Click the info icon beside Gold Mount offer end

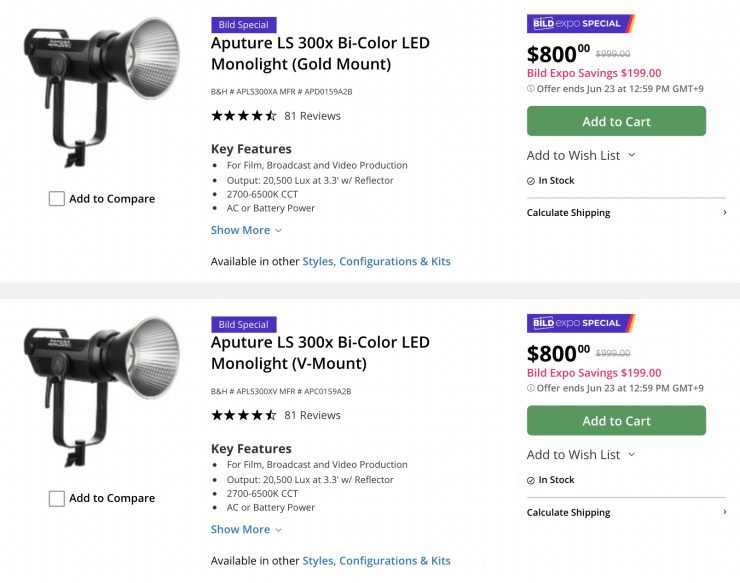(531, 88)
